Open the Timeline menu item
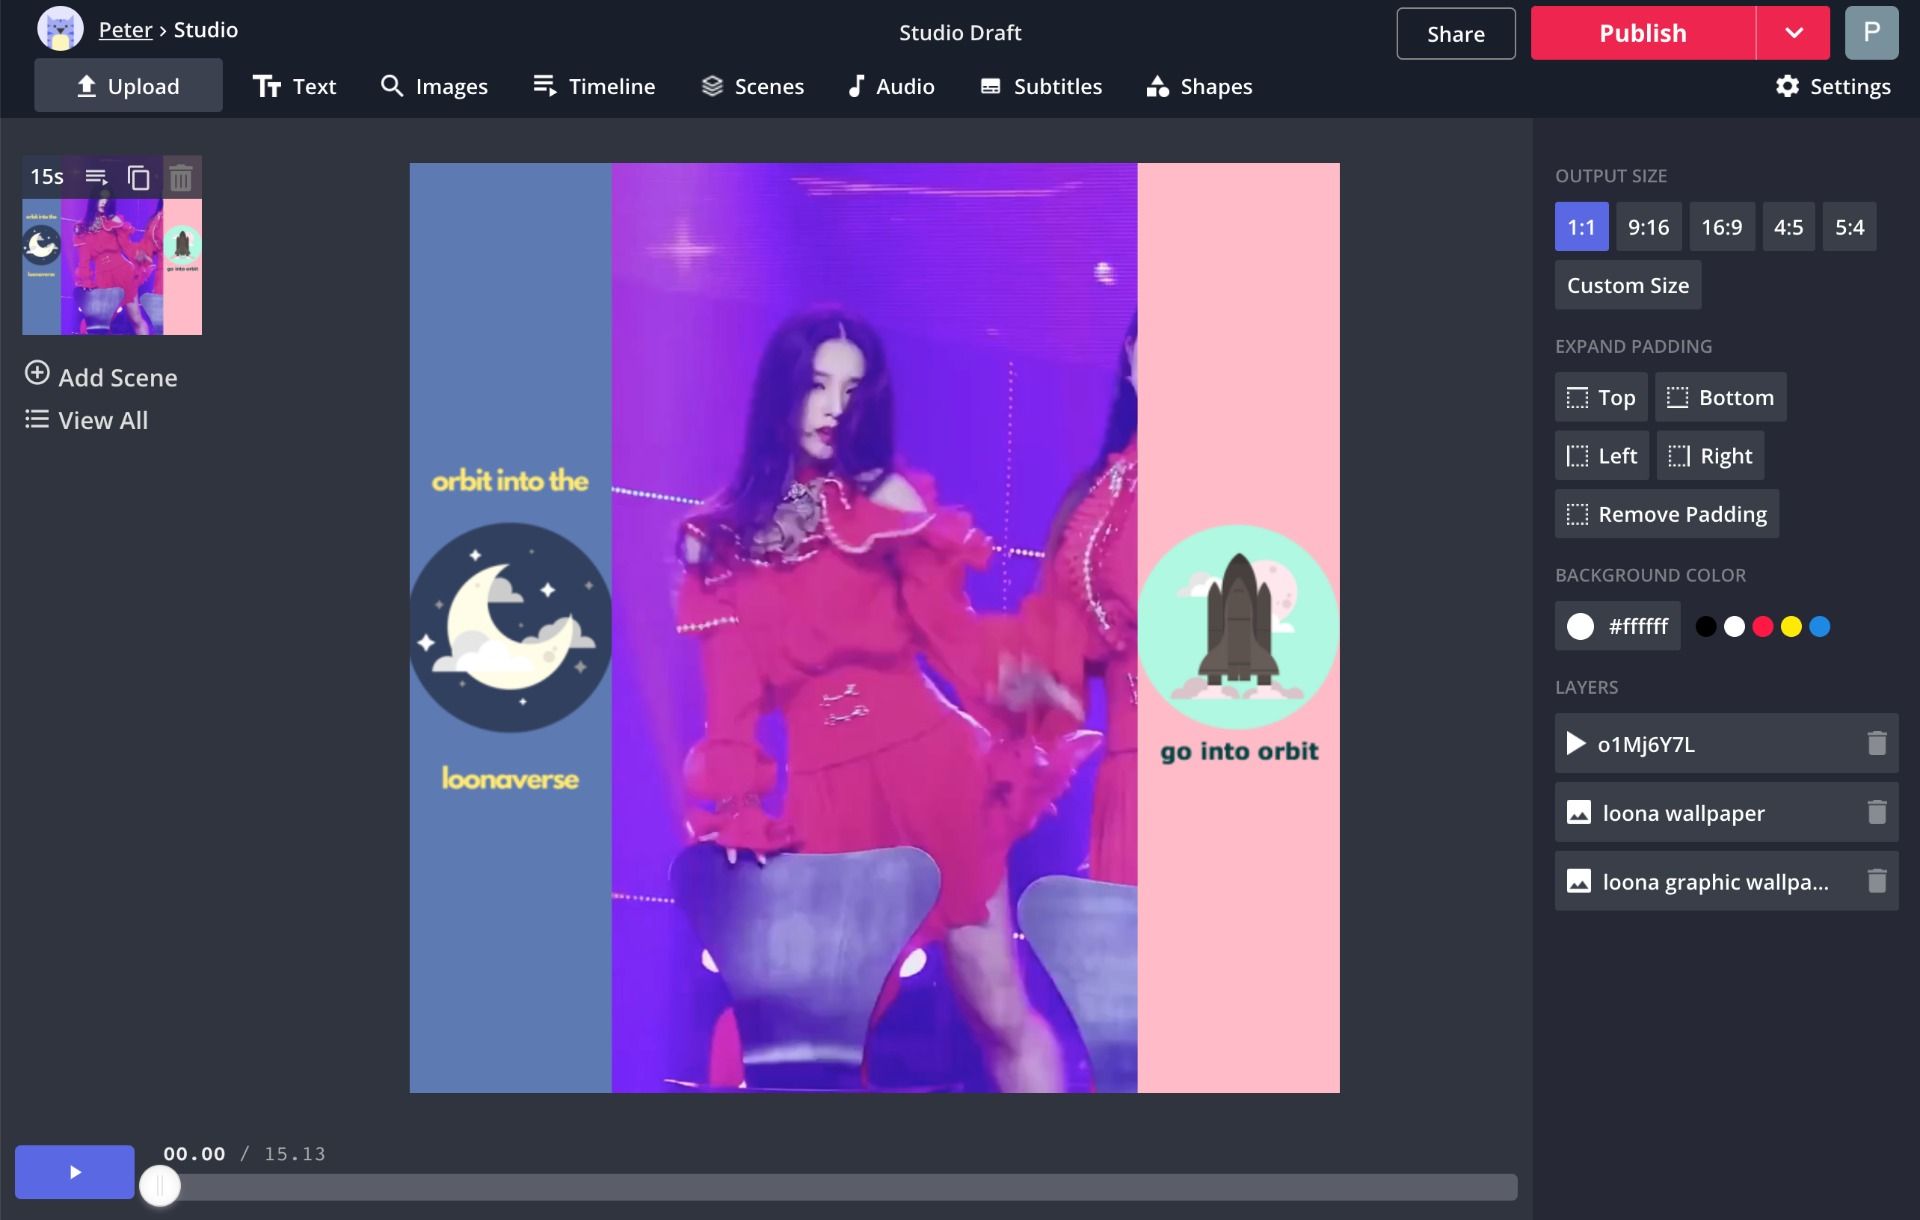Viewport: 1920px width, 1220px height. click(594, 86)
